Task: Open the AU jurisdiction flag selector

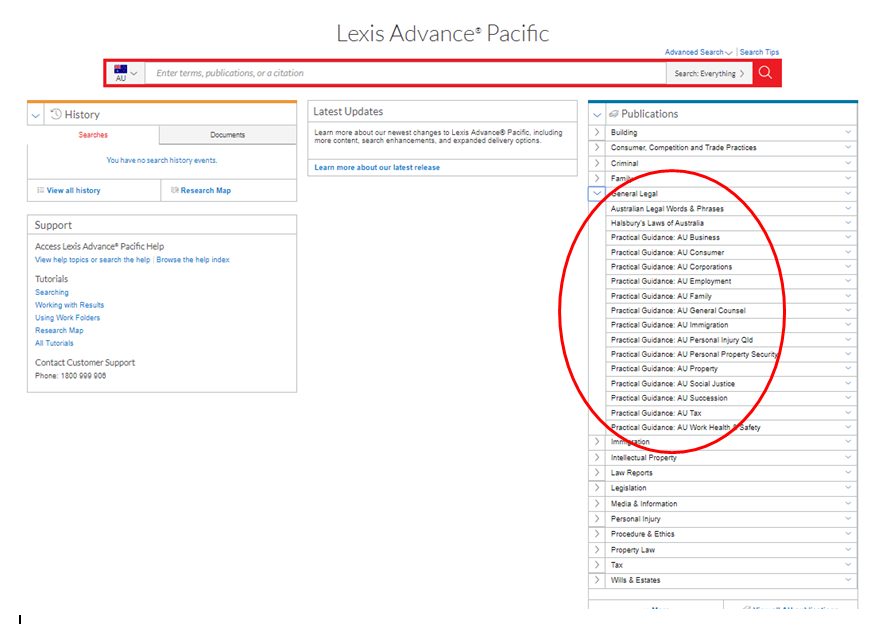Action: (x=126, y=73)
